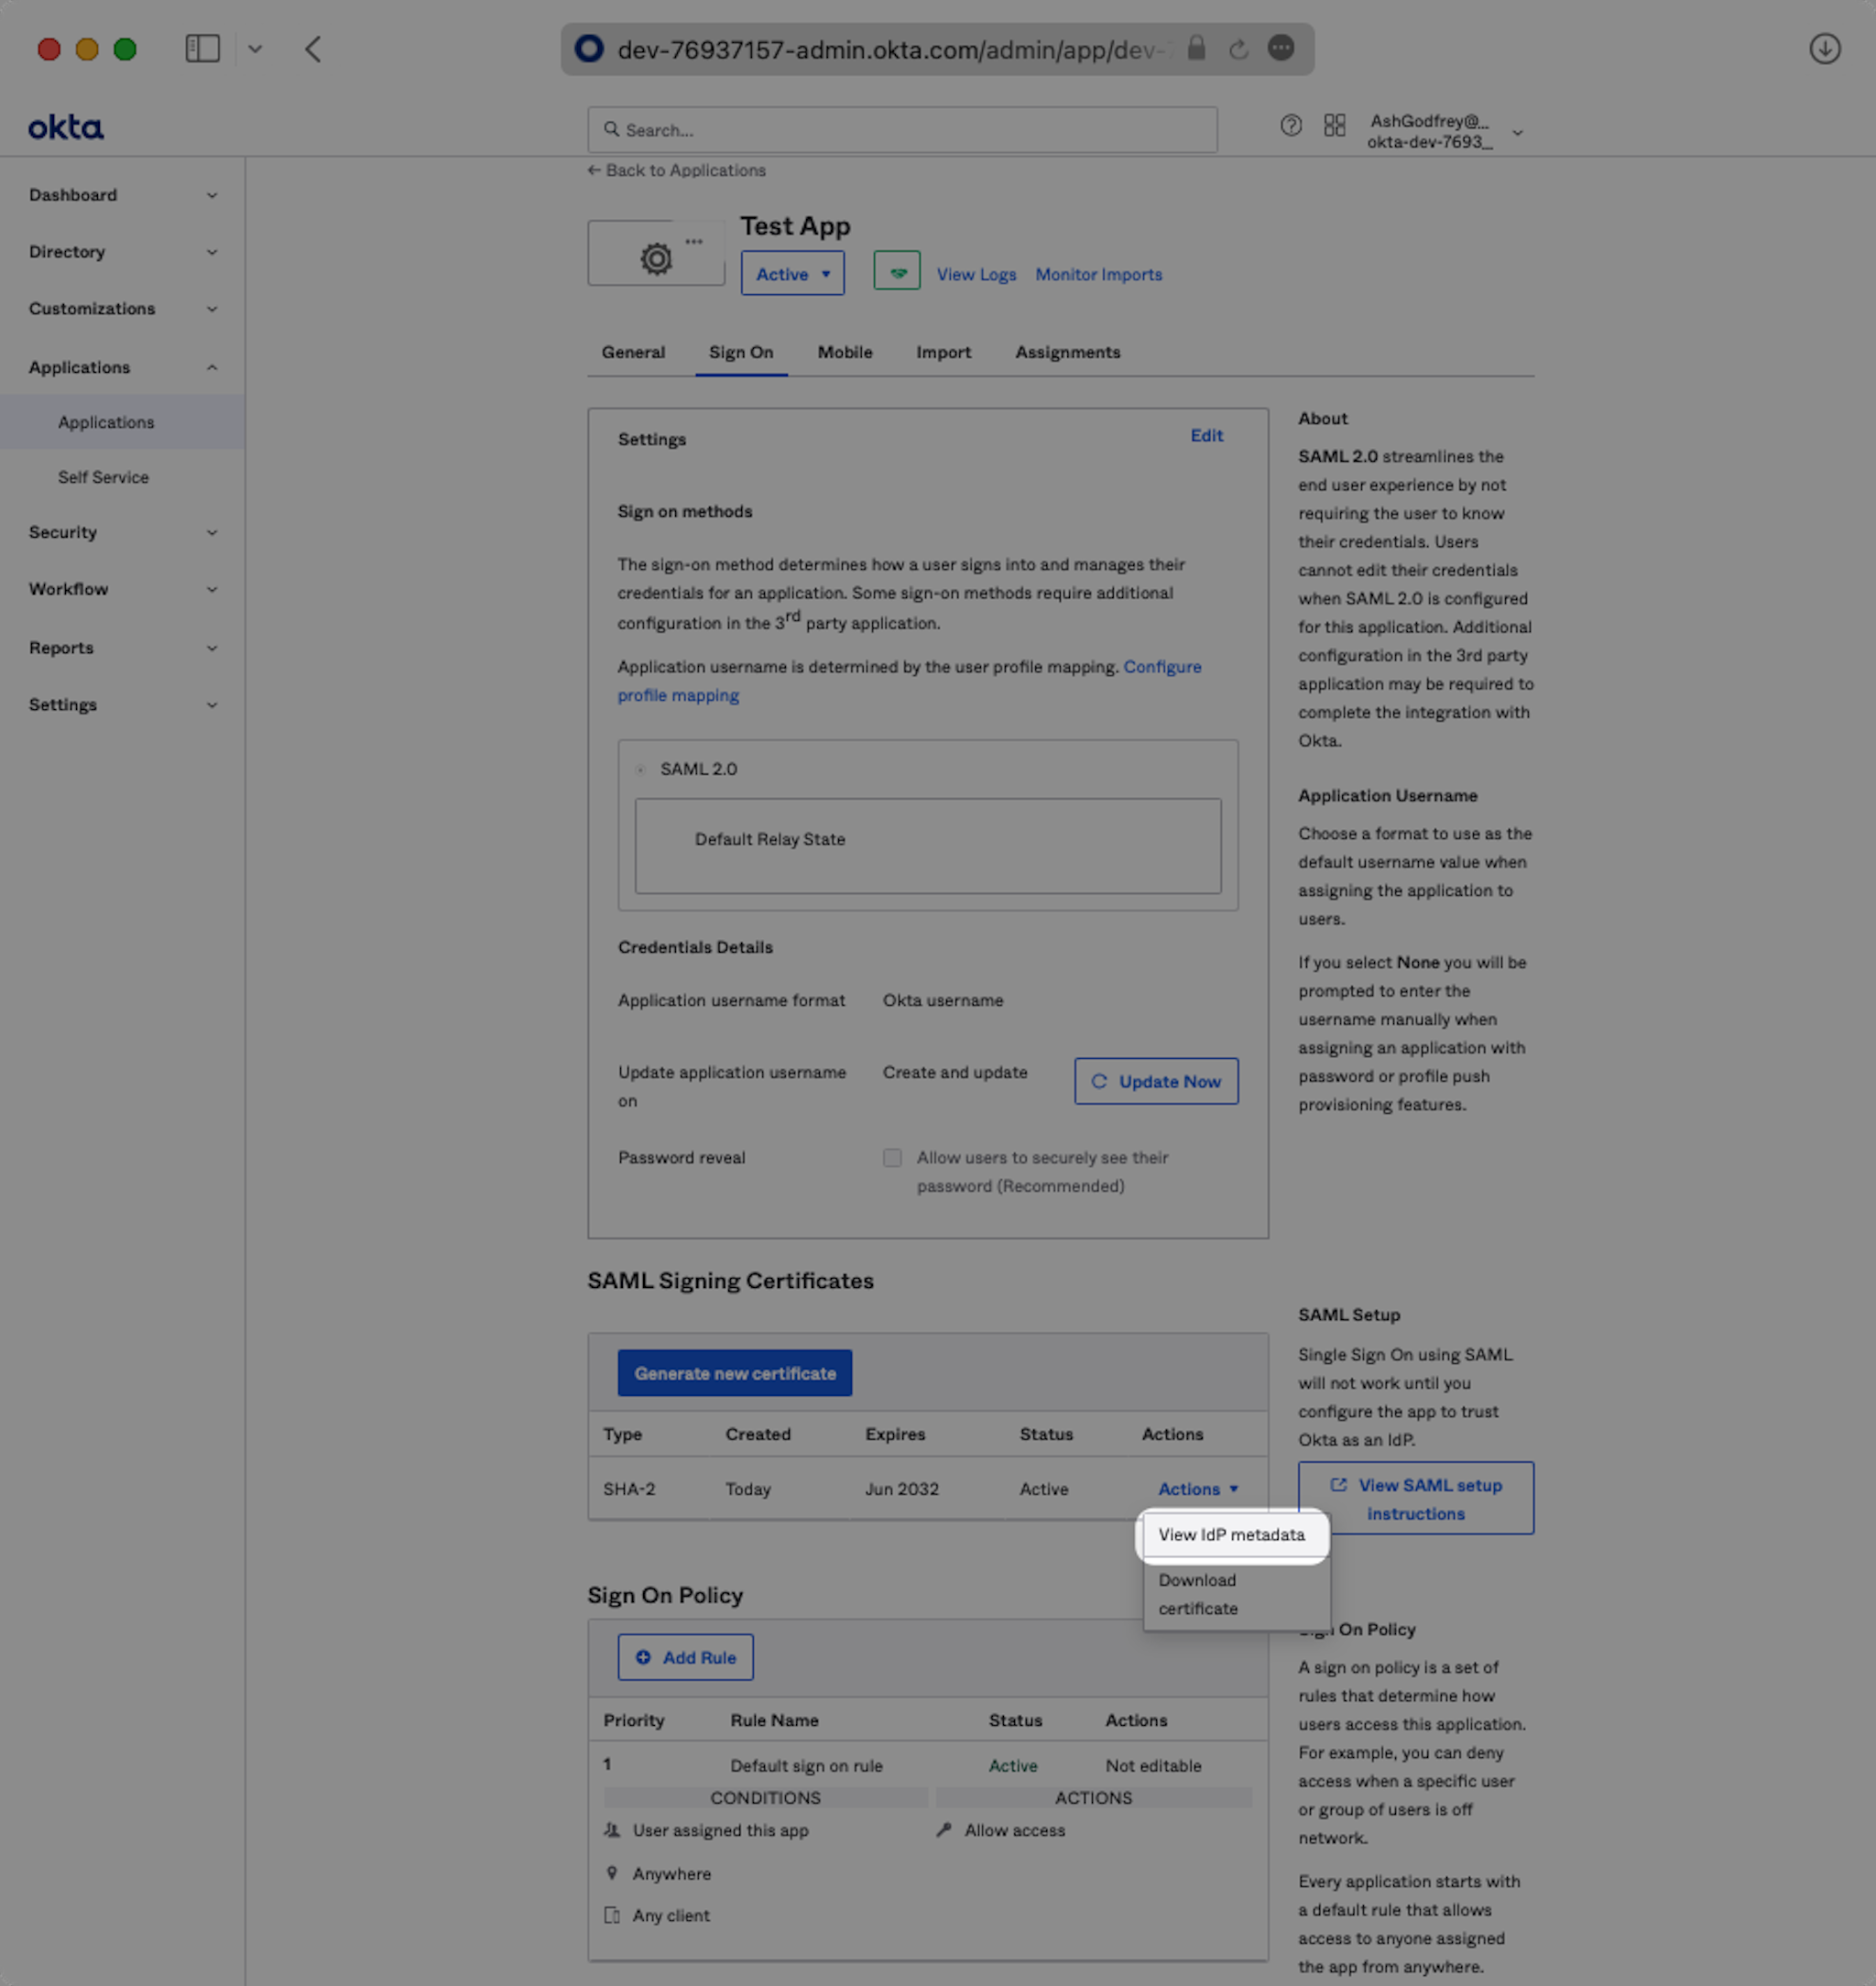Open the certificate Actions dropdown

coord(1197,1489)
